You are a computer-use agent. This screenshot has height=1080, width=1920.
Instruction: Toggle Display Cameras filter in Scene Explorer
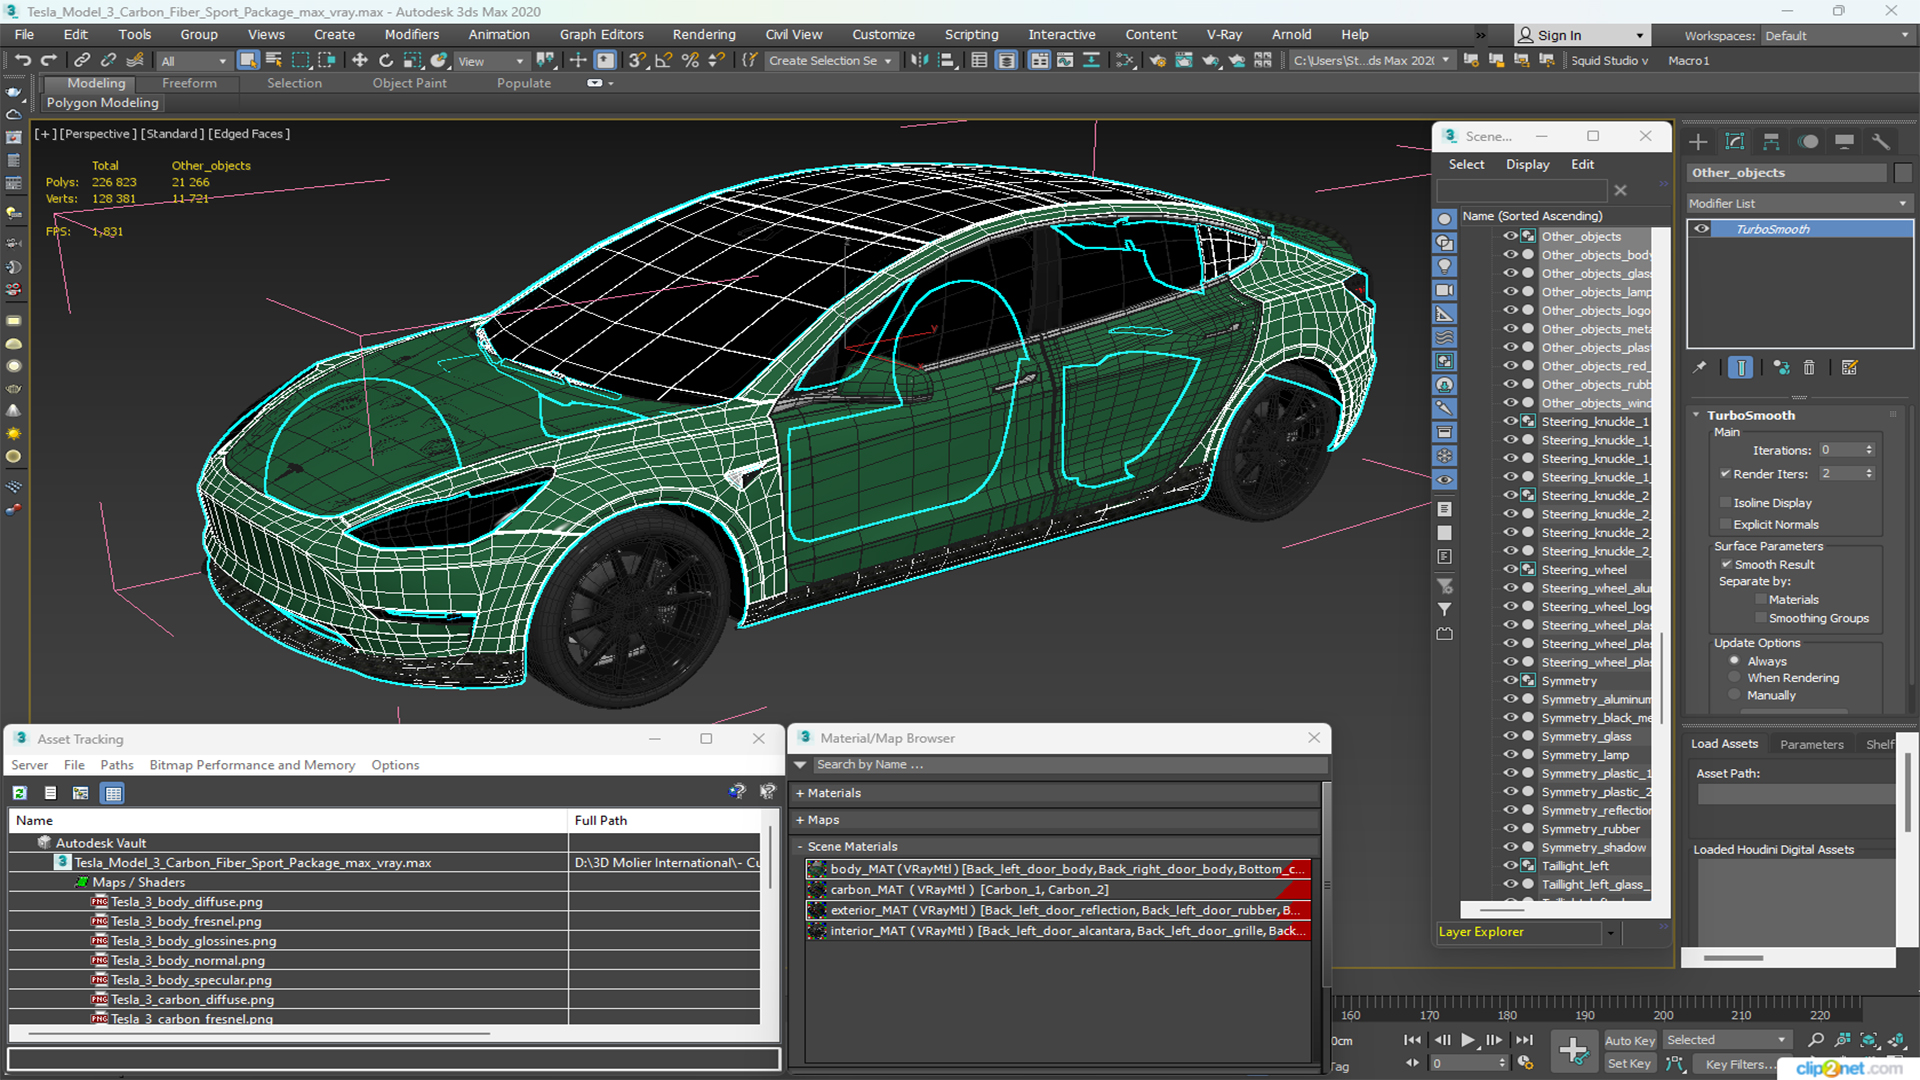pyautogui.click(x=1445, y=290)
